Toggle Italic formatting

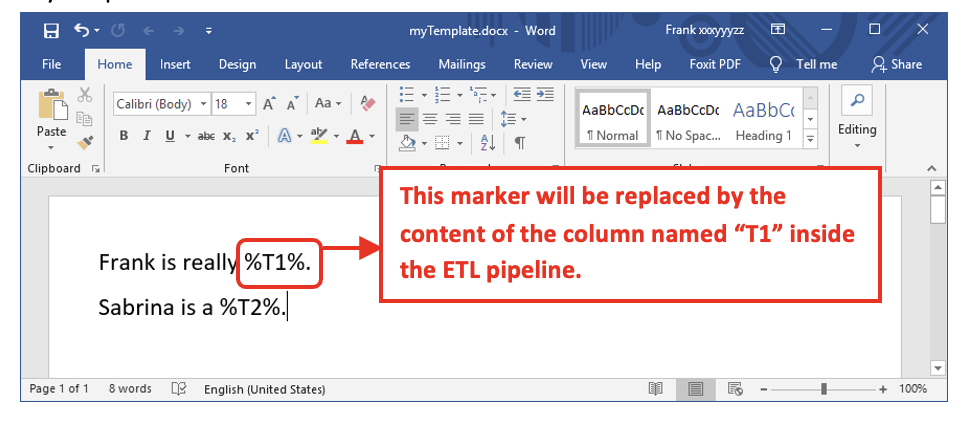tap(147, 136)
